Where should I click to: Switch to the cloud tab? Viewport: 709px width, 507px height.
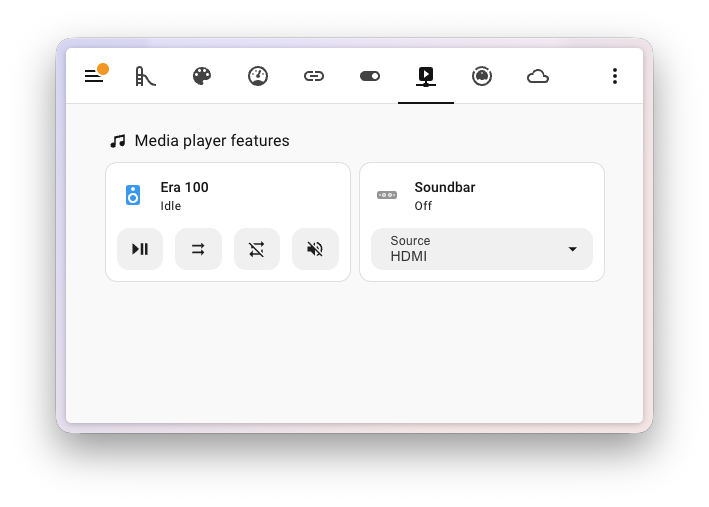538,76
